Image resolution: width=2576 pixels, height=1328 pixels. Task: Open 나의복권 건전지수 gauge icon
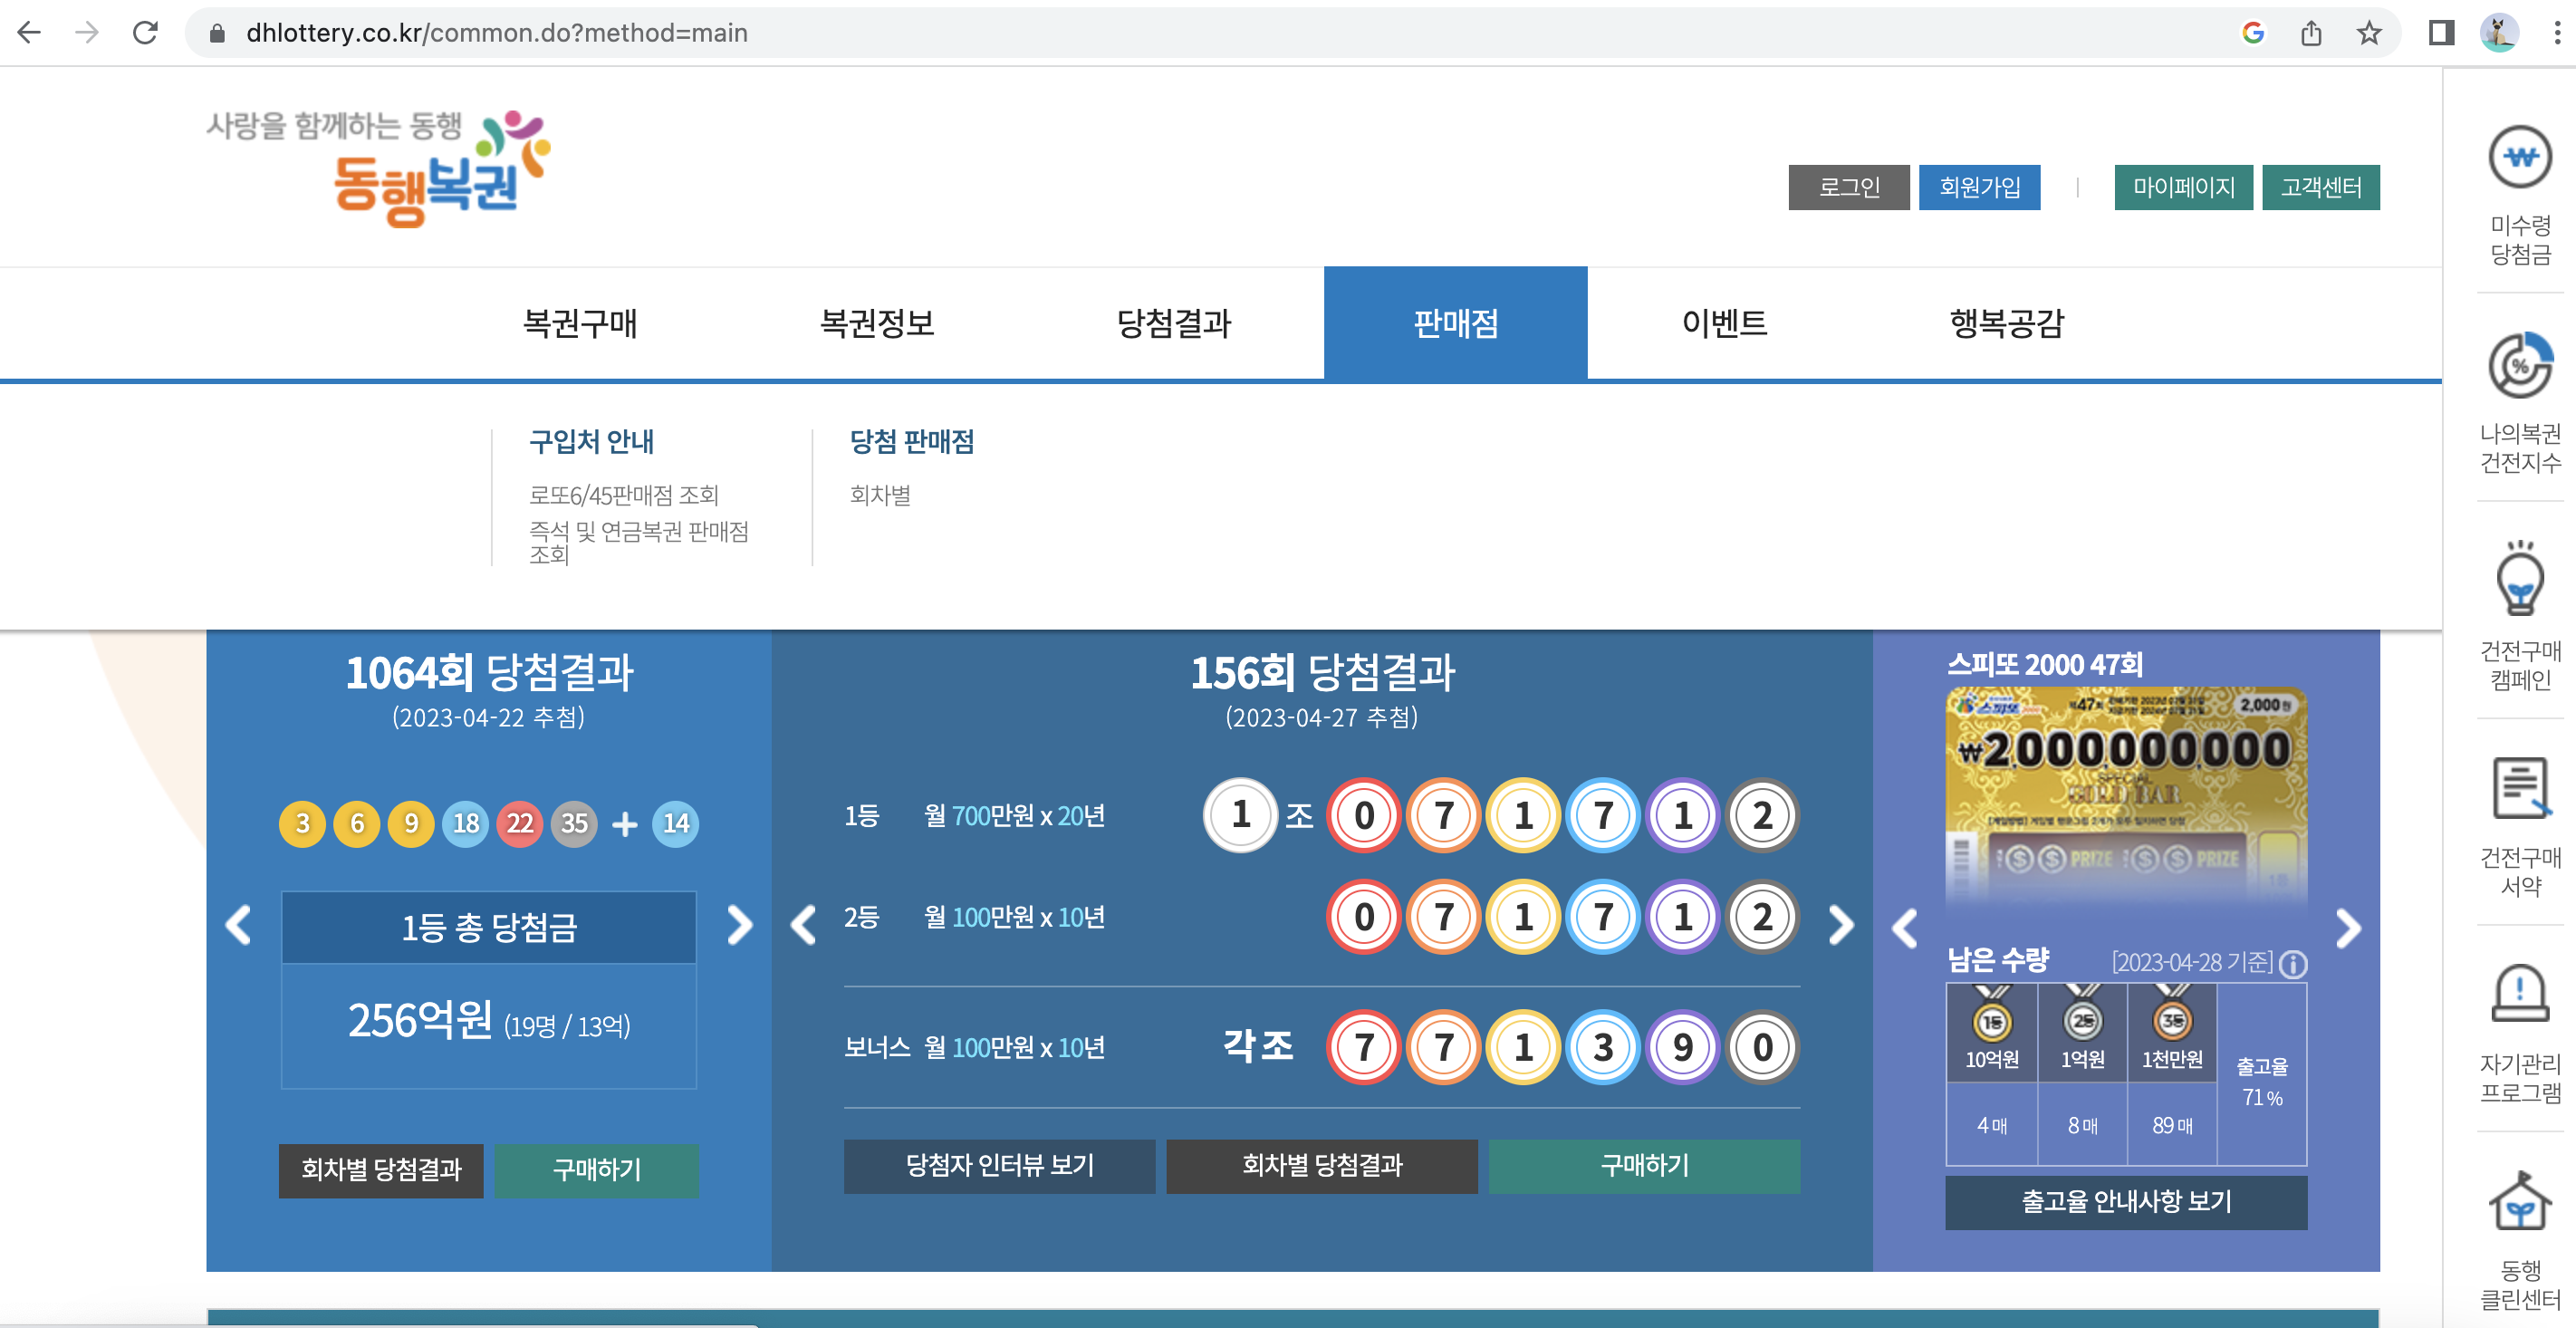tap(2519, 366)
